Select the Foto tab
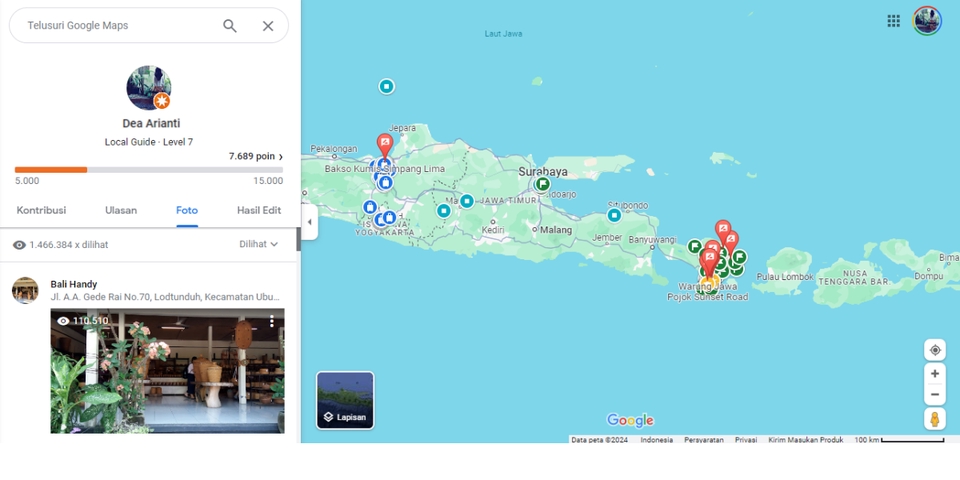Viewport: 960px width, 480px height. tap(187, 210)
